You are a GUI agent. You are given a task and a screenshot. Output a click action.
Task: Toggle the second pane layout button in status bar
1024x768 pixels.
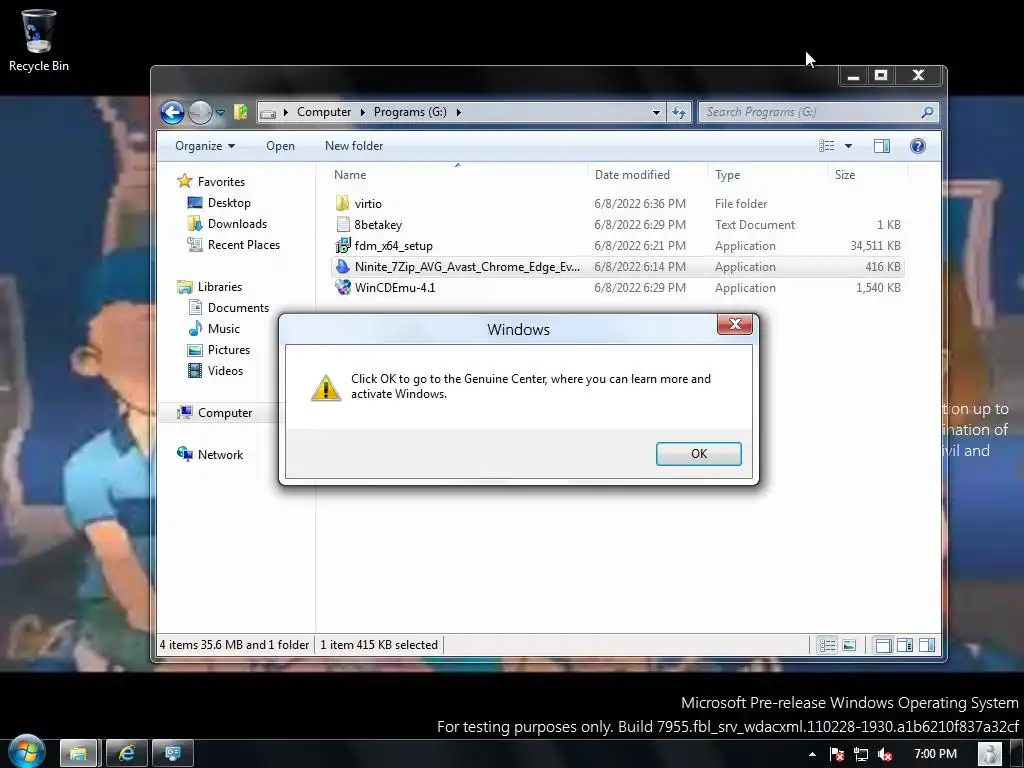(905, 645)
